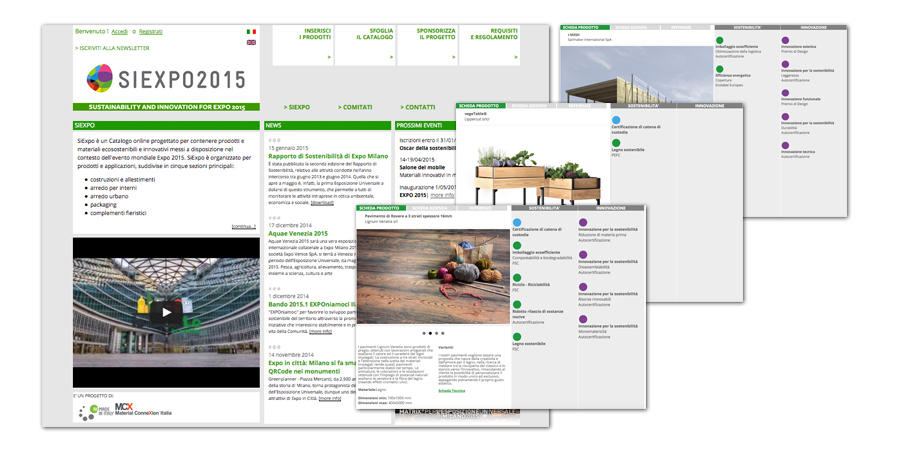Switch site language with the Italian flag
This screenshot has width=900, height=450.
[x=251, y=32]
